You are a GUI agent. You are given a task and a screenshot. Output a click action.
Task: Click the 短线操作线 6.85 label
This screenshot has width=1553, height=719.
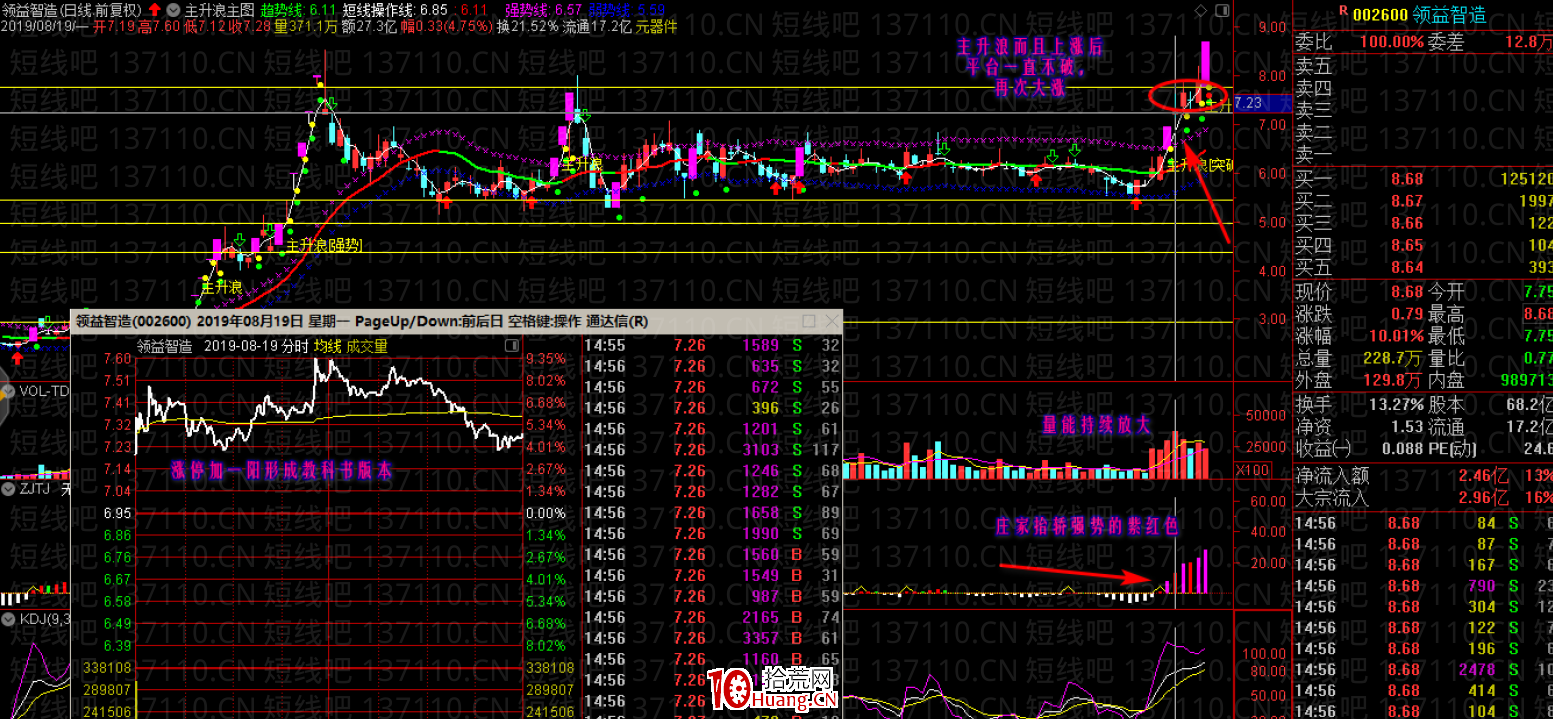point(394,9)
